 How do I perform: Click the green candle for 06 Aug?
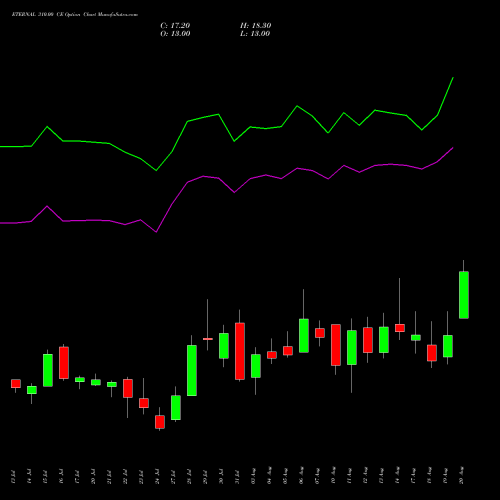tap(304, 335)
